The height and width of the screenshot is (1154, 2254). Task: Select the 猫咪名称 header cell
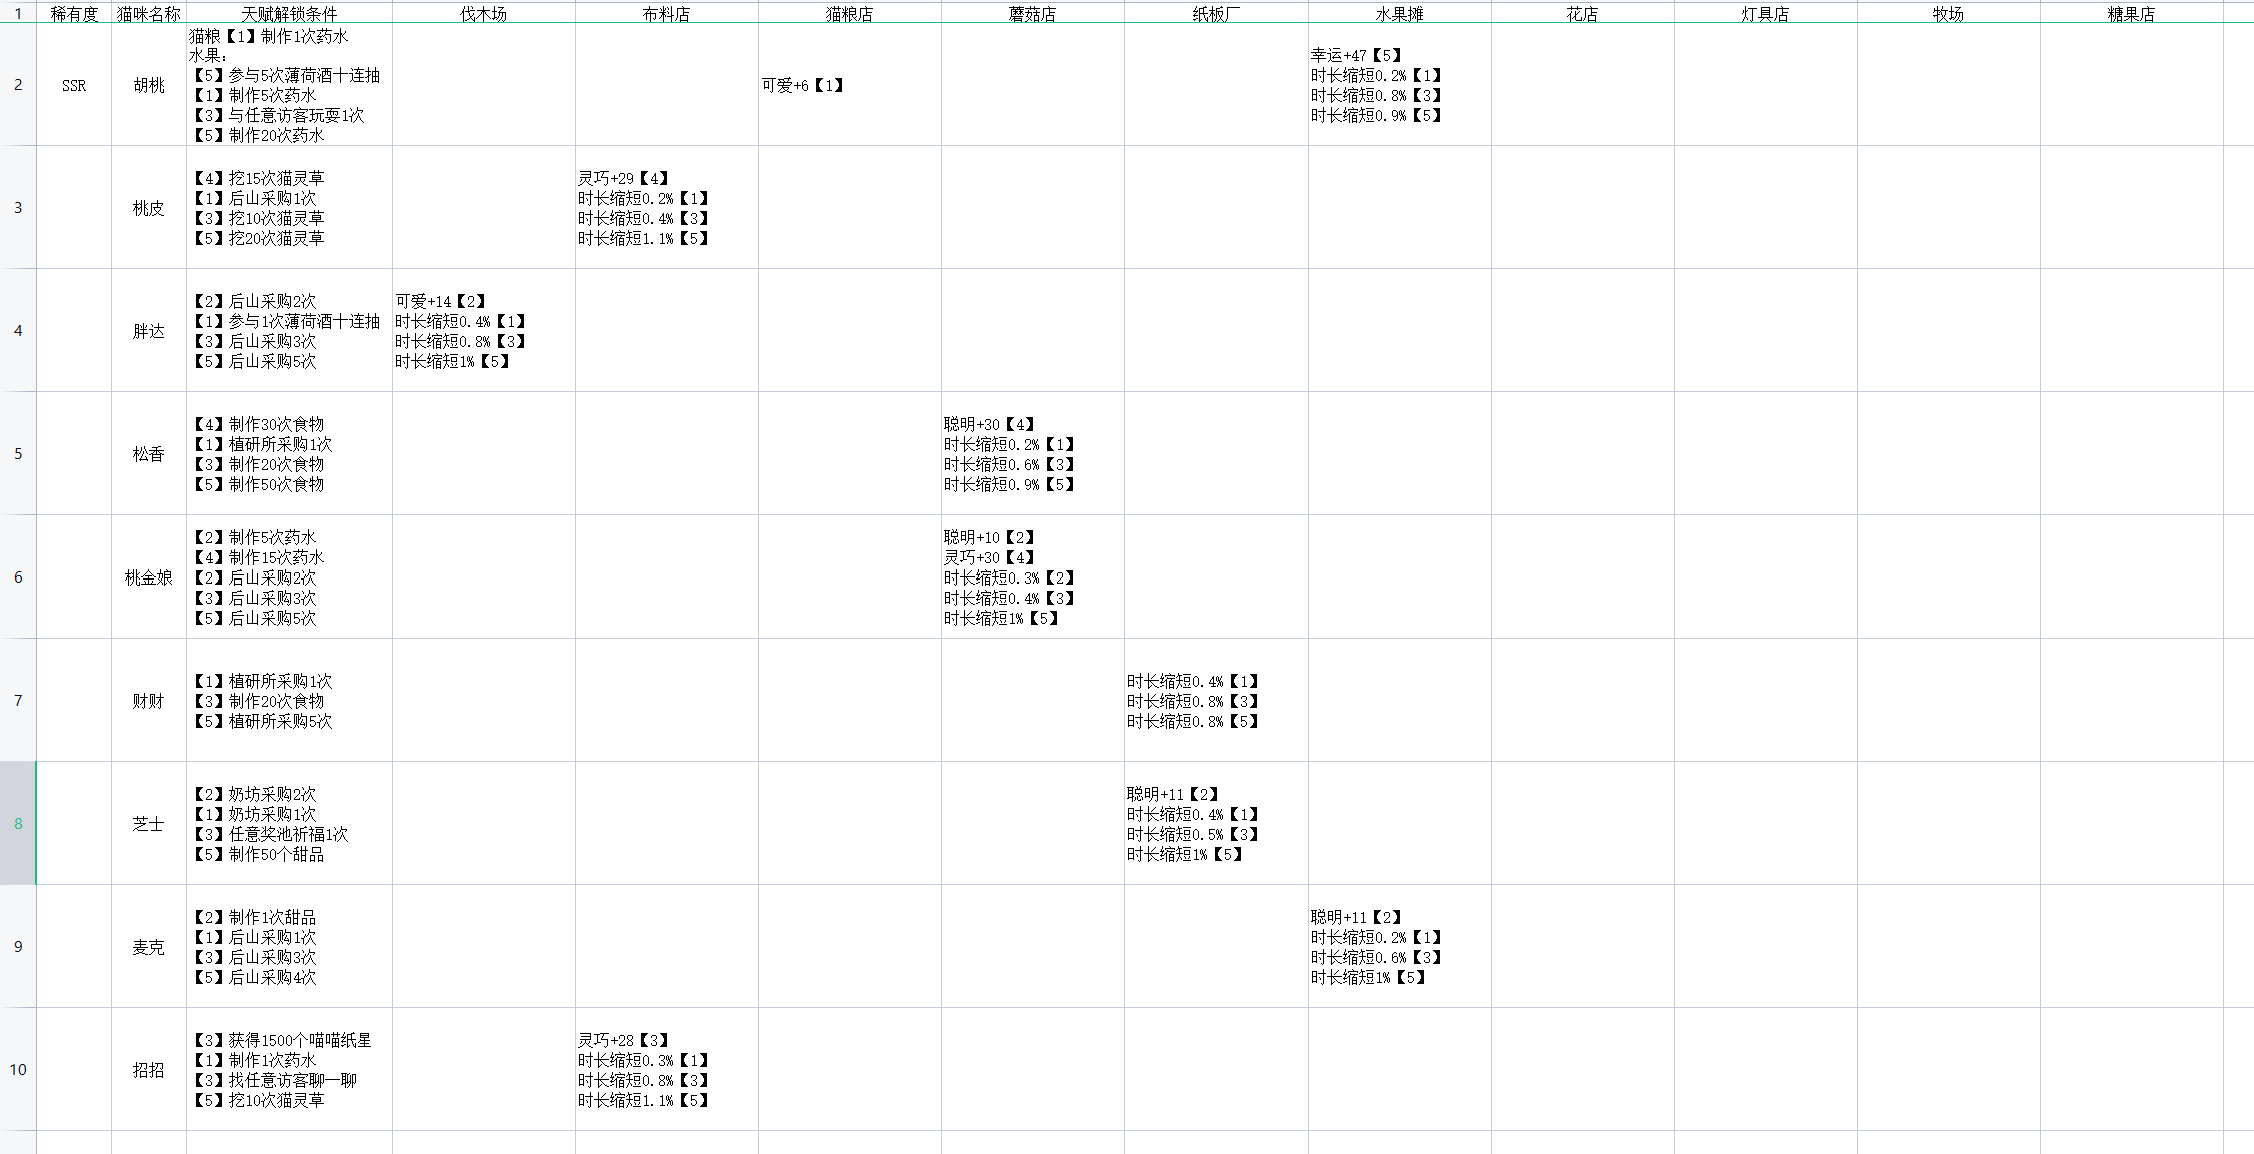coord(149,14)
